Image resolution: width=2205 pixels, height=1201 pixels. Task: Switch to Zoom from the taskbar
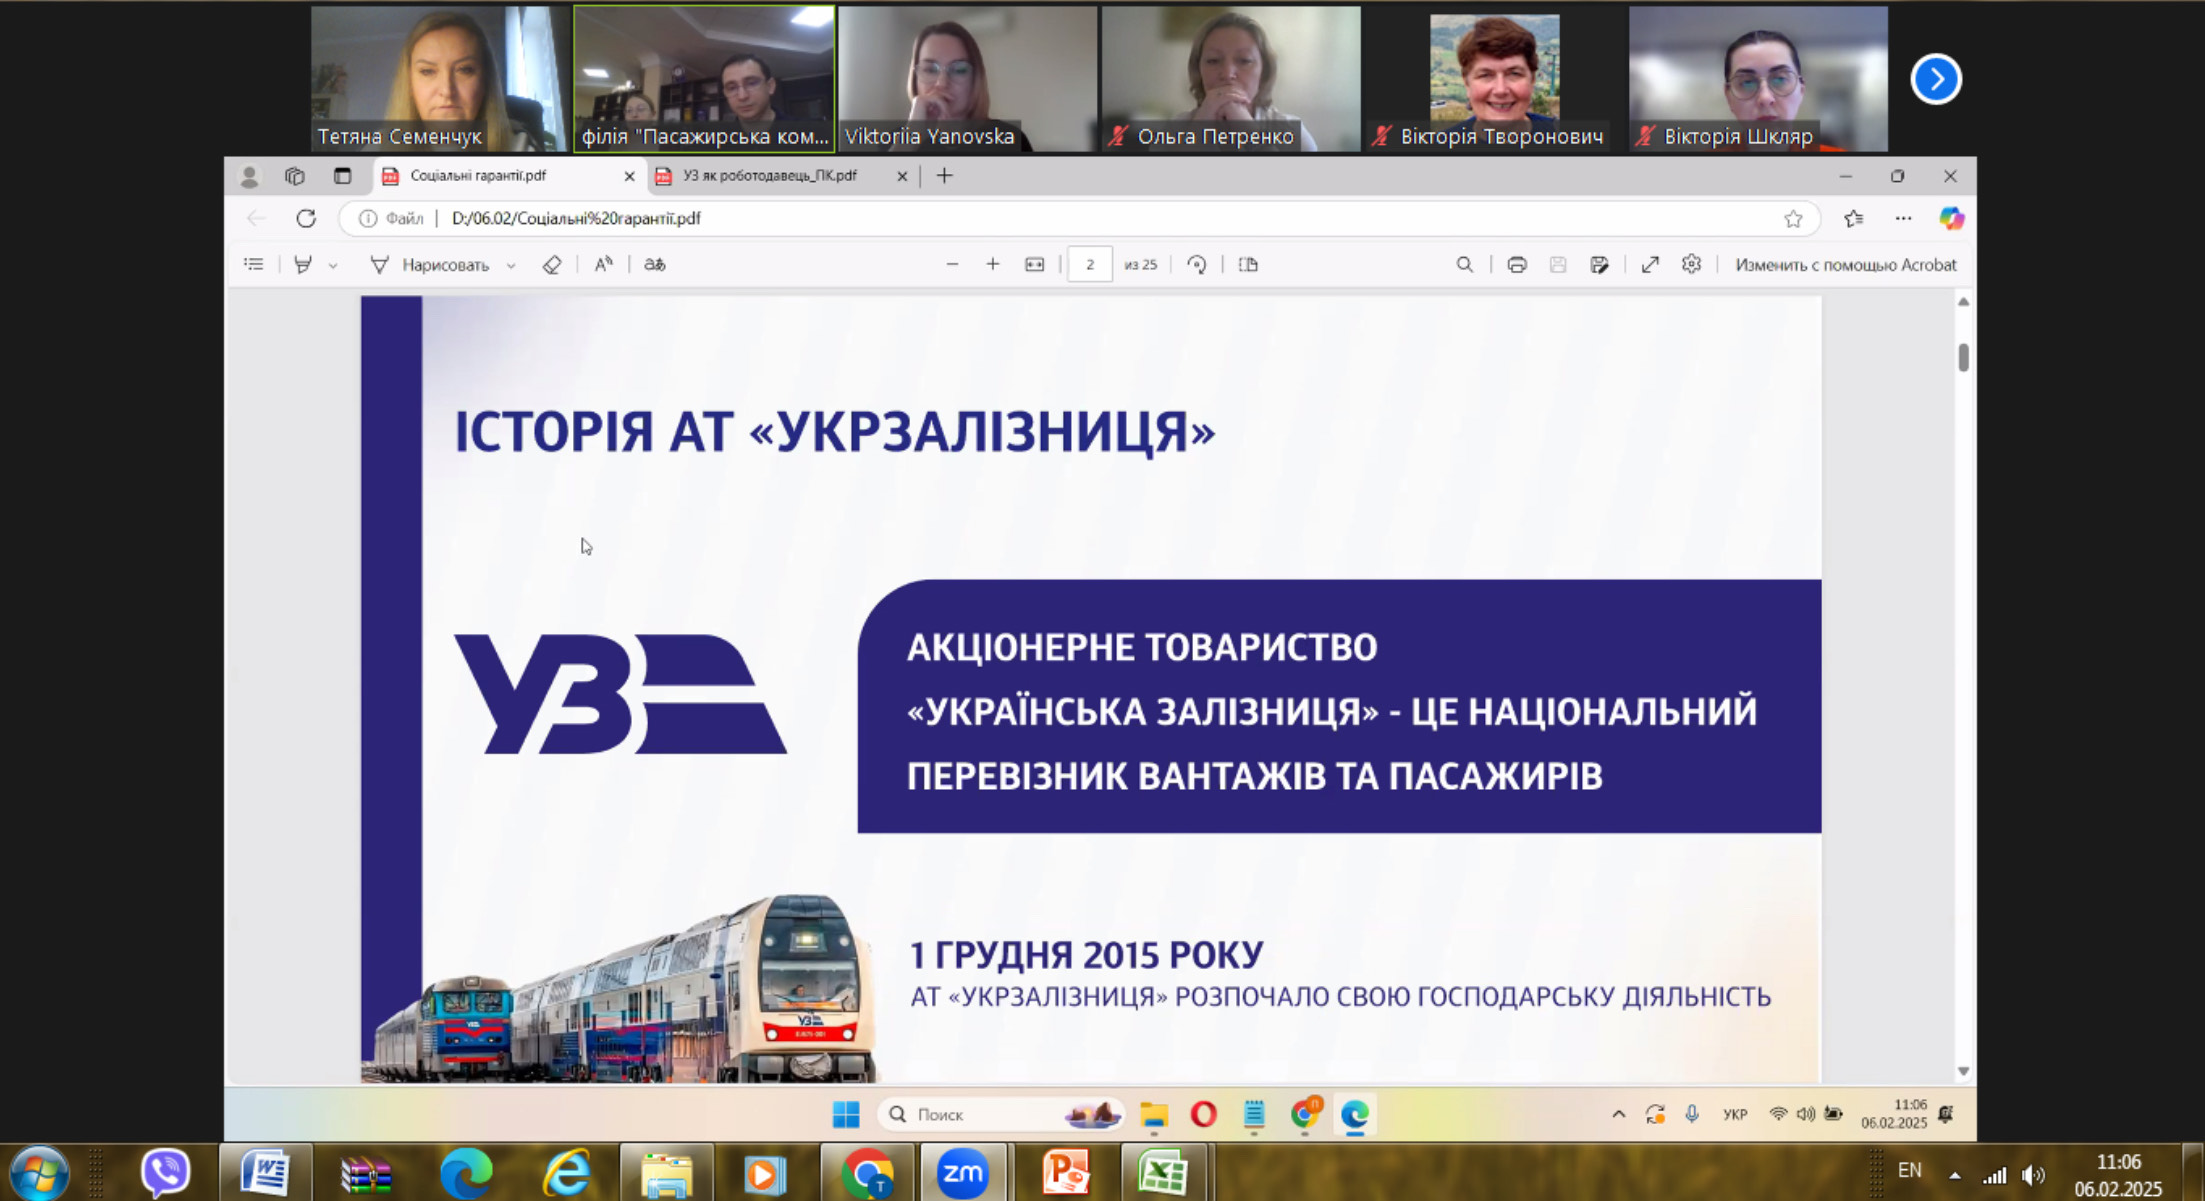coord(963,1172)
